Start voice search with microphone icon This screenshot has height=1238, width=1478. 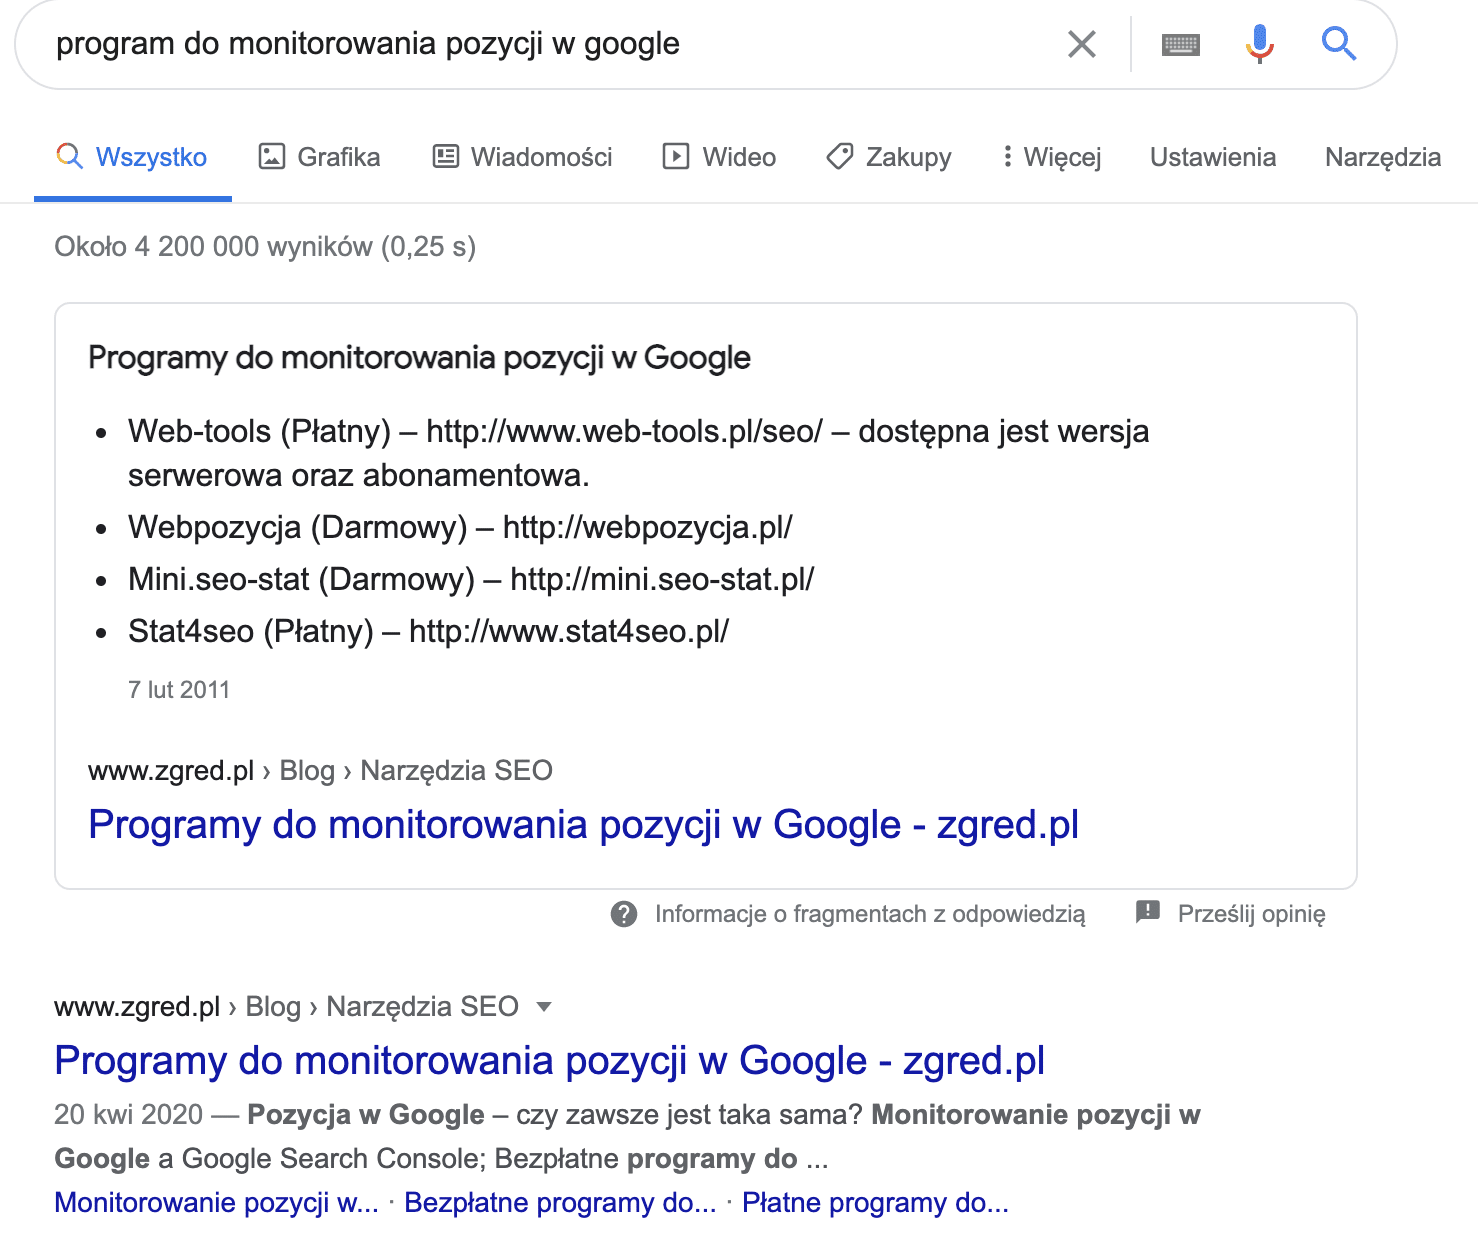1259,44
